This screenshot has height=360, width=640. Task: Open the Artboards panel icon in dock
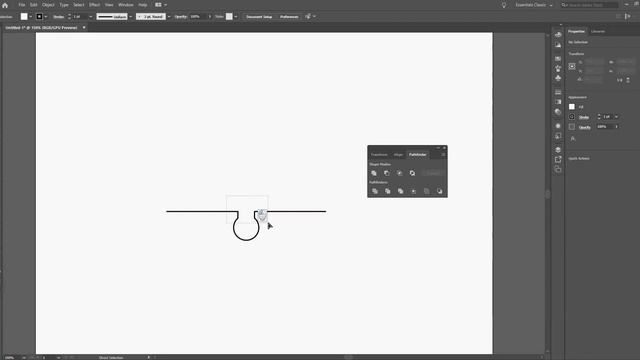coord(558,169)
